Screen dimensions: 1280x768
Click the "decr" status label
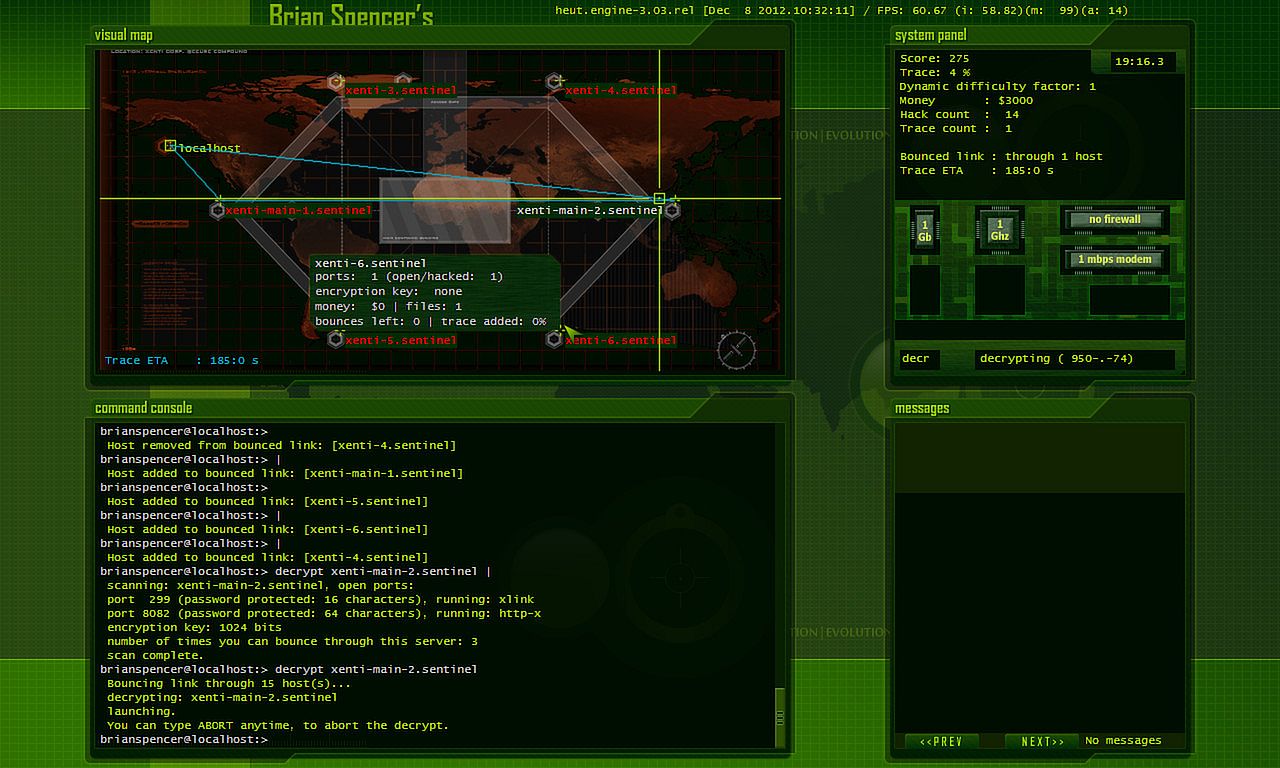pos(916,359)
